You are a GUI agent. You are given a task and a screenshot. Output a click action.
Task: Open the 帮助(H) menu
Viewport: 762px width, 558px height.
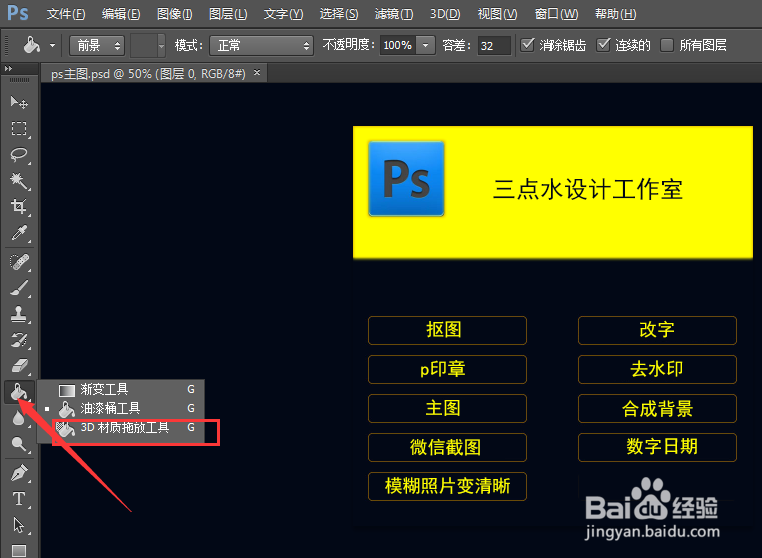(615, 14)
